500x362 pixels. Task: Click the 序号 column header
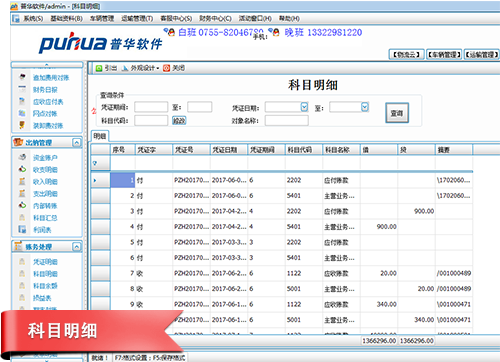(x=122, y=150)
